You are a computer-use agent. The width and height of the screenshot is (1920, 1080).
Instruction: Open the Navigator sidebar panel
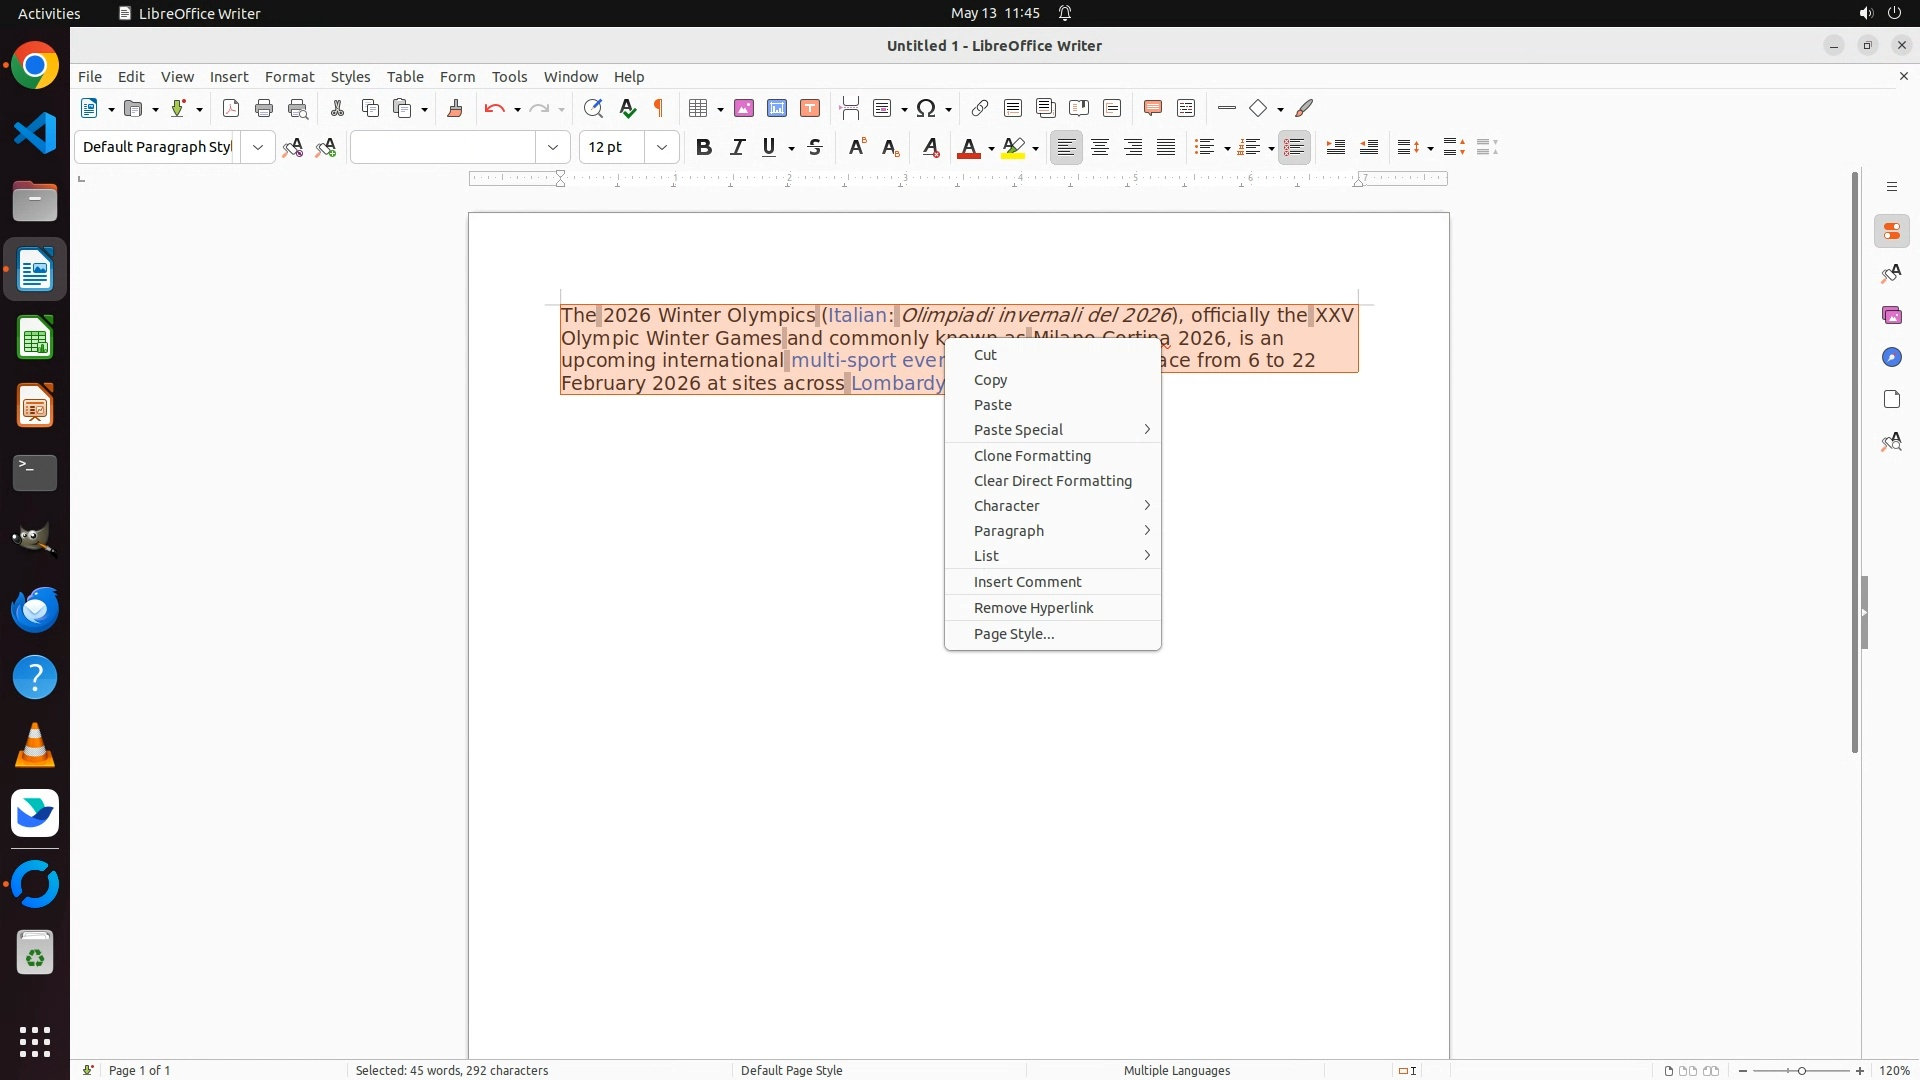click(1891, 358)
